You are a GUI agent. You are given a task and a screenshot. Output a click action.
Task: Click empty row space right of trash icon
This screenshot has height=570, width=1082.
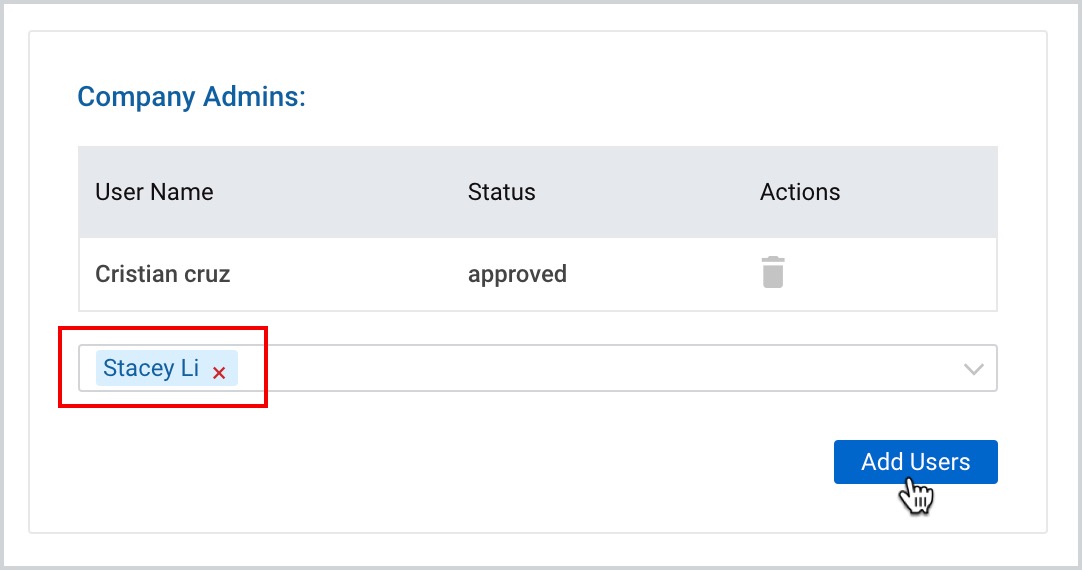tap(890, 274)
